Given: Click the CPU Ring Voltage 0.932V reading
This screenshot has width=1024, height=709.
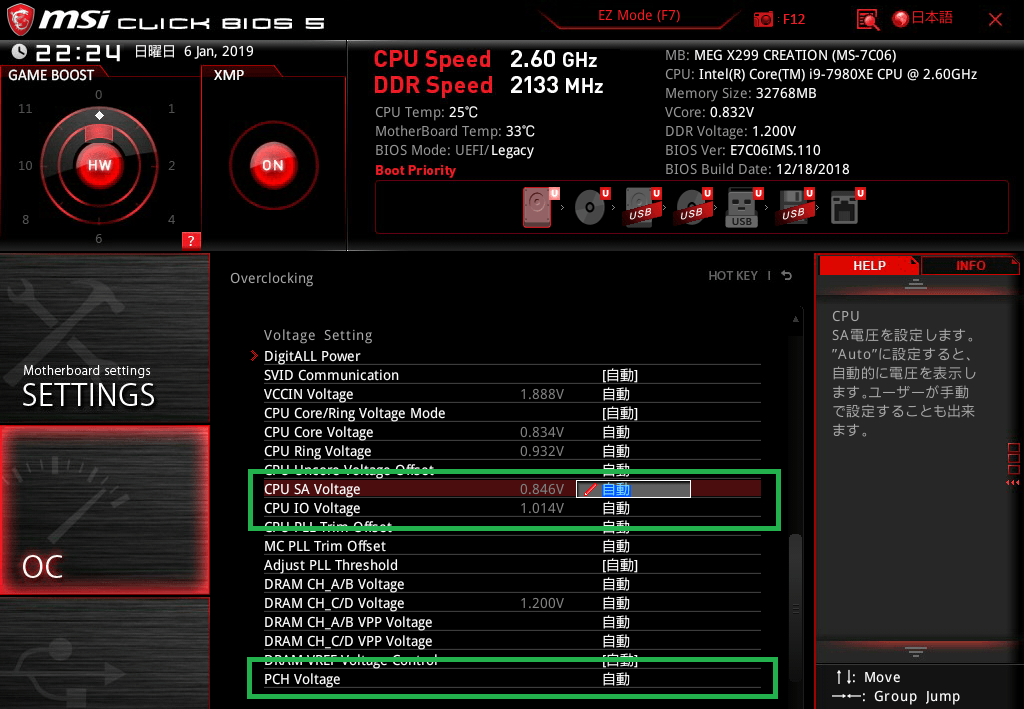Looking at the screenshot, I should point(541,451).
